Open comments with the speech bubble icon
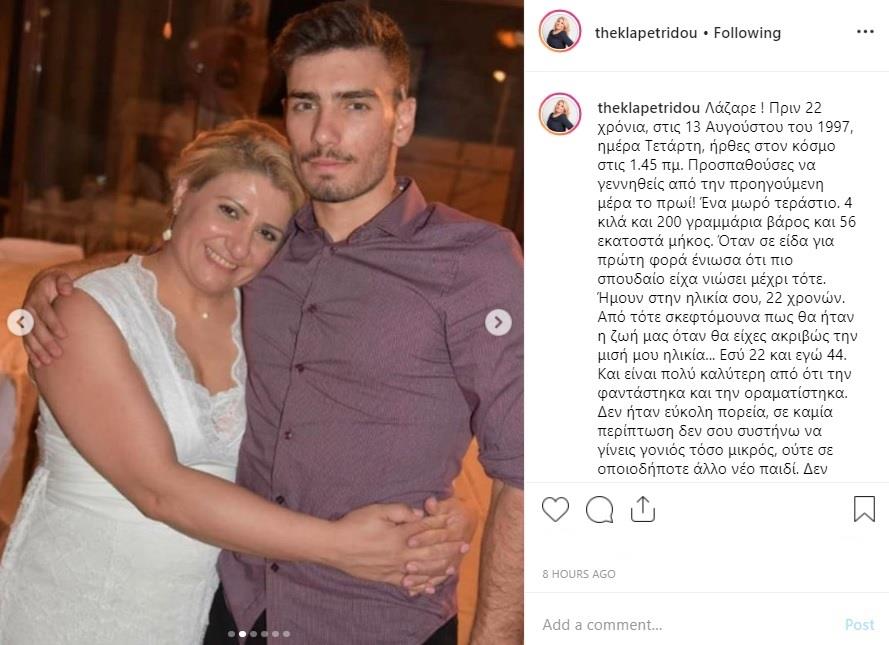The height and width of the screenshot is (645, 889). point(599,509)
